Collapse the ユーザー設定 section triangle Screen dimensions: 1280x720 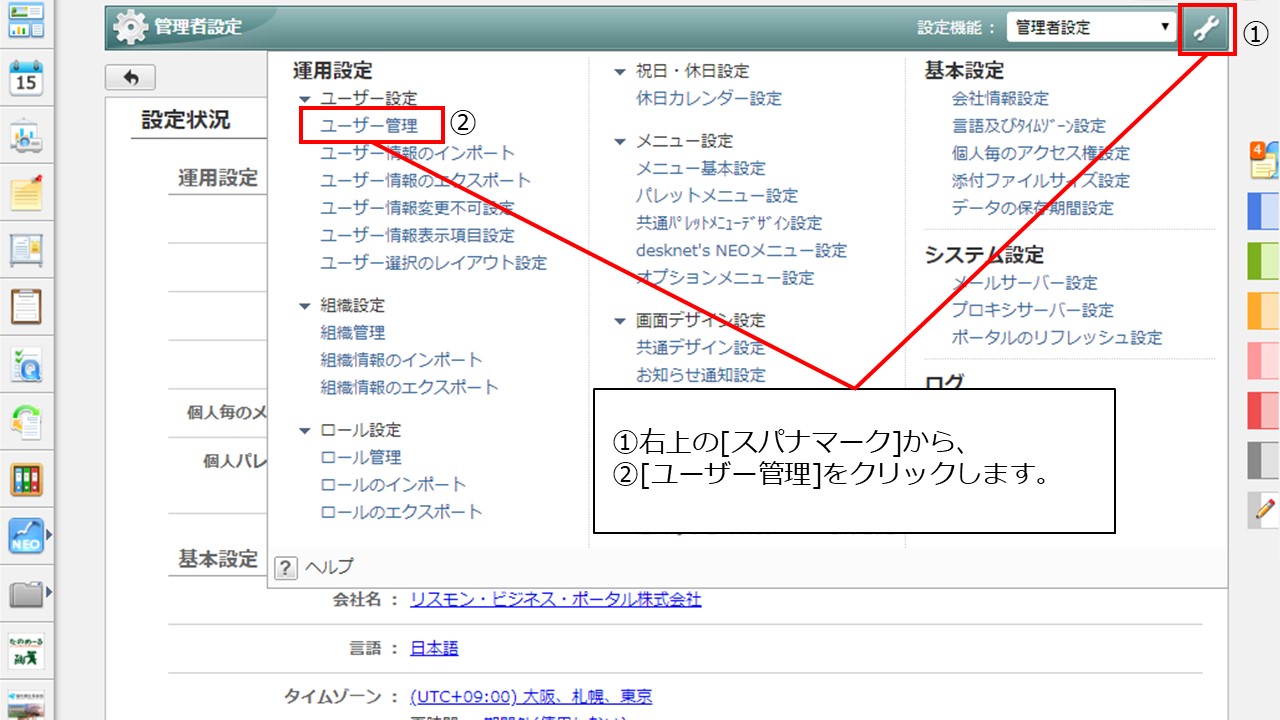point(306,99)
